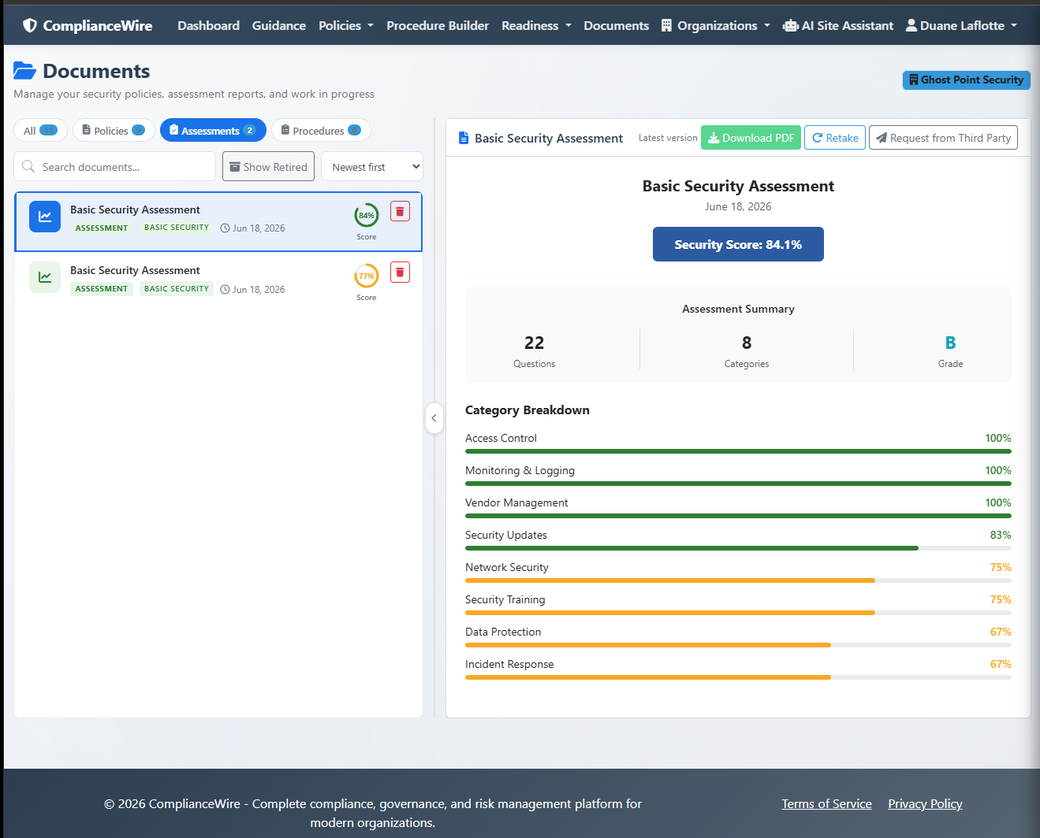Viewport: 1040px width, 838px height.
Task: Collapse the document list panel chevron
Action: (434, 418)
